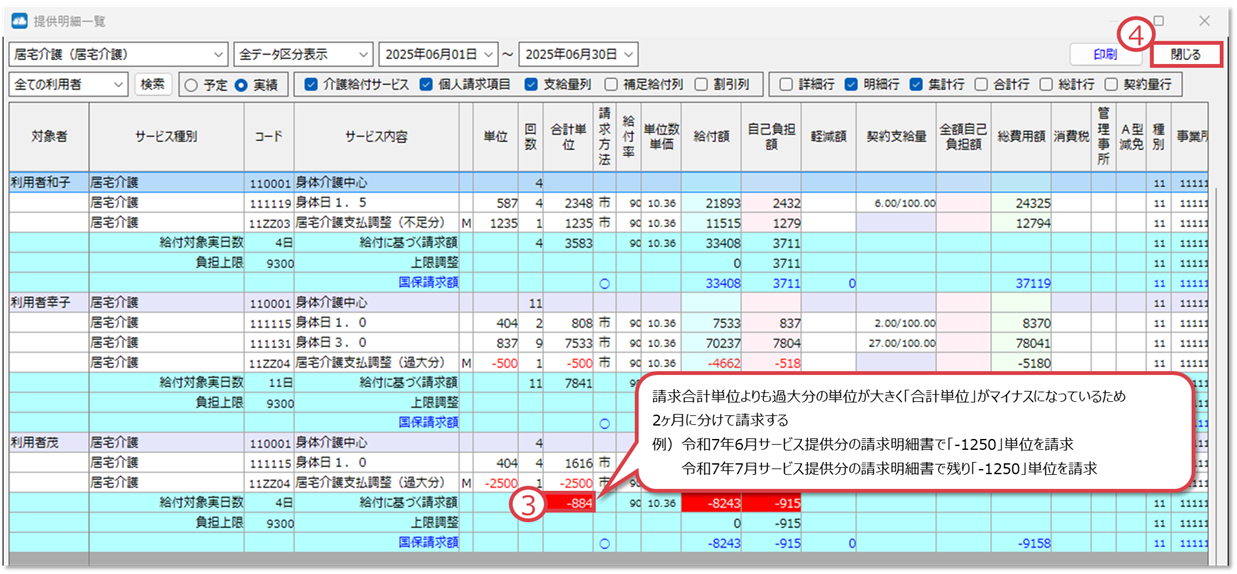Click circle mark in 利用者茂's 国保請求額 row
This screenshot has height=574, width=1237.
click(x=604, y=543)
